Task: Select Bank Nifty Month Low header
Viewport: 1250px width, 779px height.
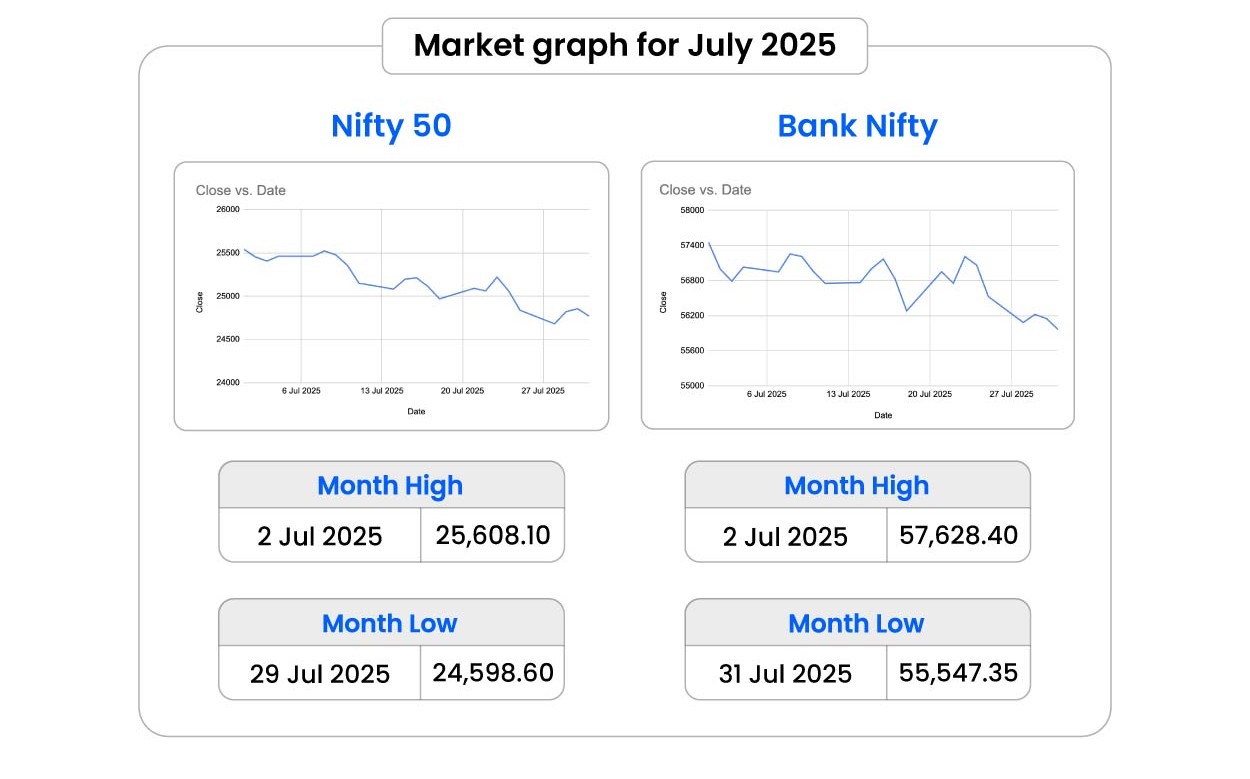Action: (x=857, y=624)
